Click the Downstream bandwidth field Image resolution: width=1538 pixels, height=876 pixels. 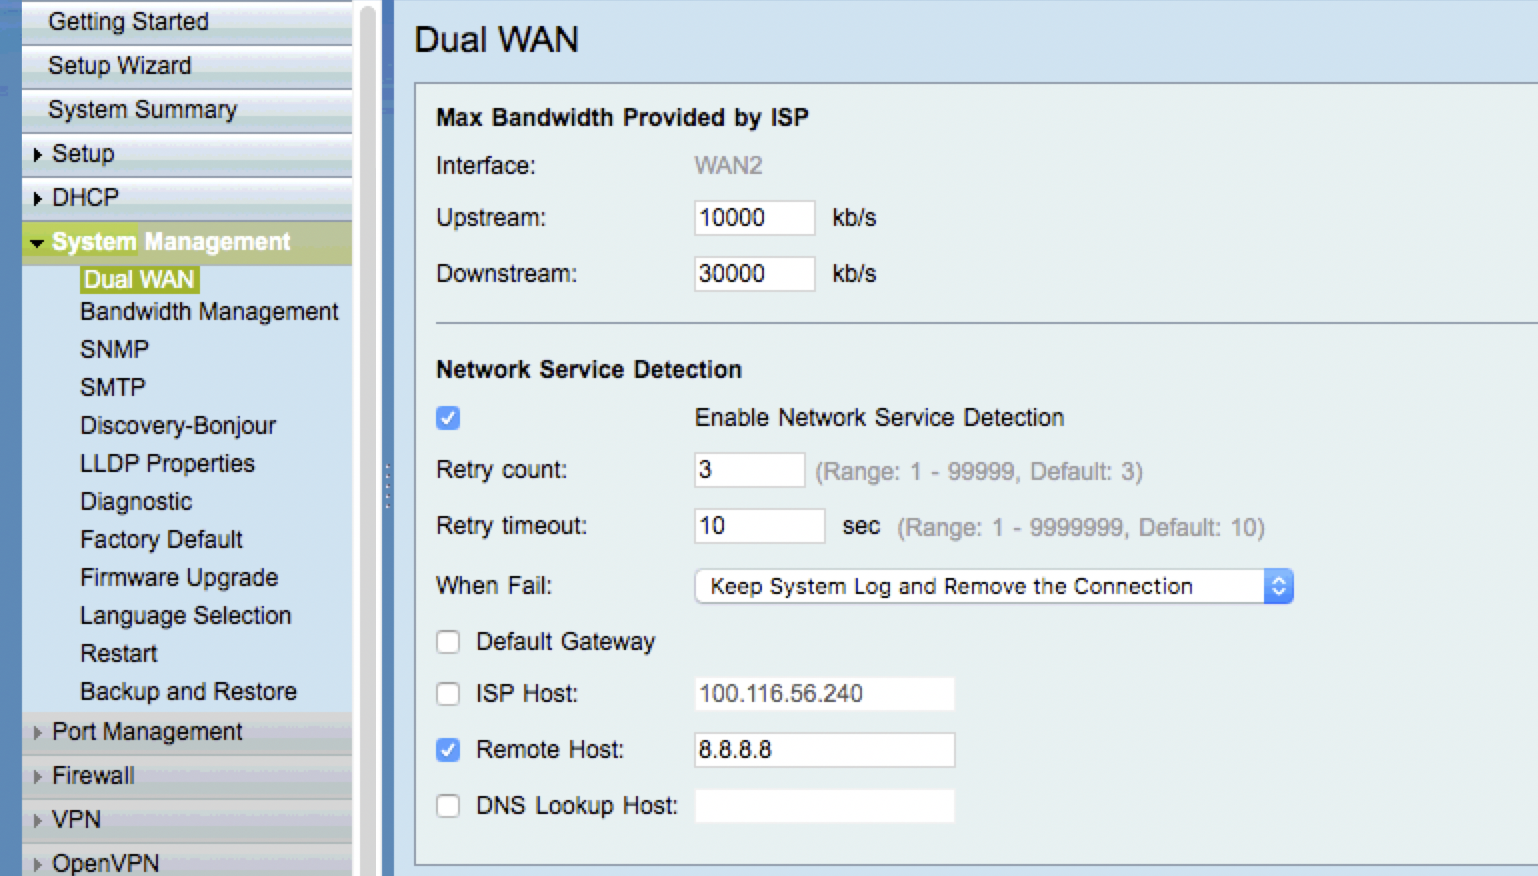[755, 274]
